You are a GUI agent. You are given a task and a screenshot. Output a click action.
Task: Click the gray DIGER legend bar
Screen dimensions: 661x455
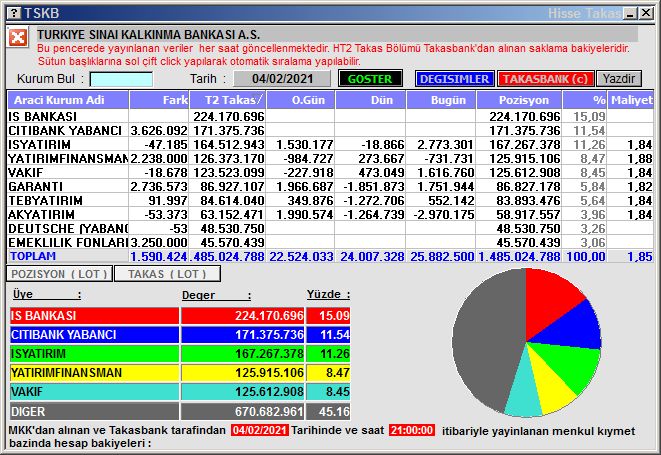point(94,411)
